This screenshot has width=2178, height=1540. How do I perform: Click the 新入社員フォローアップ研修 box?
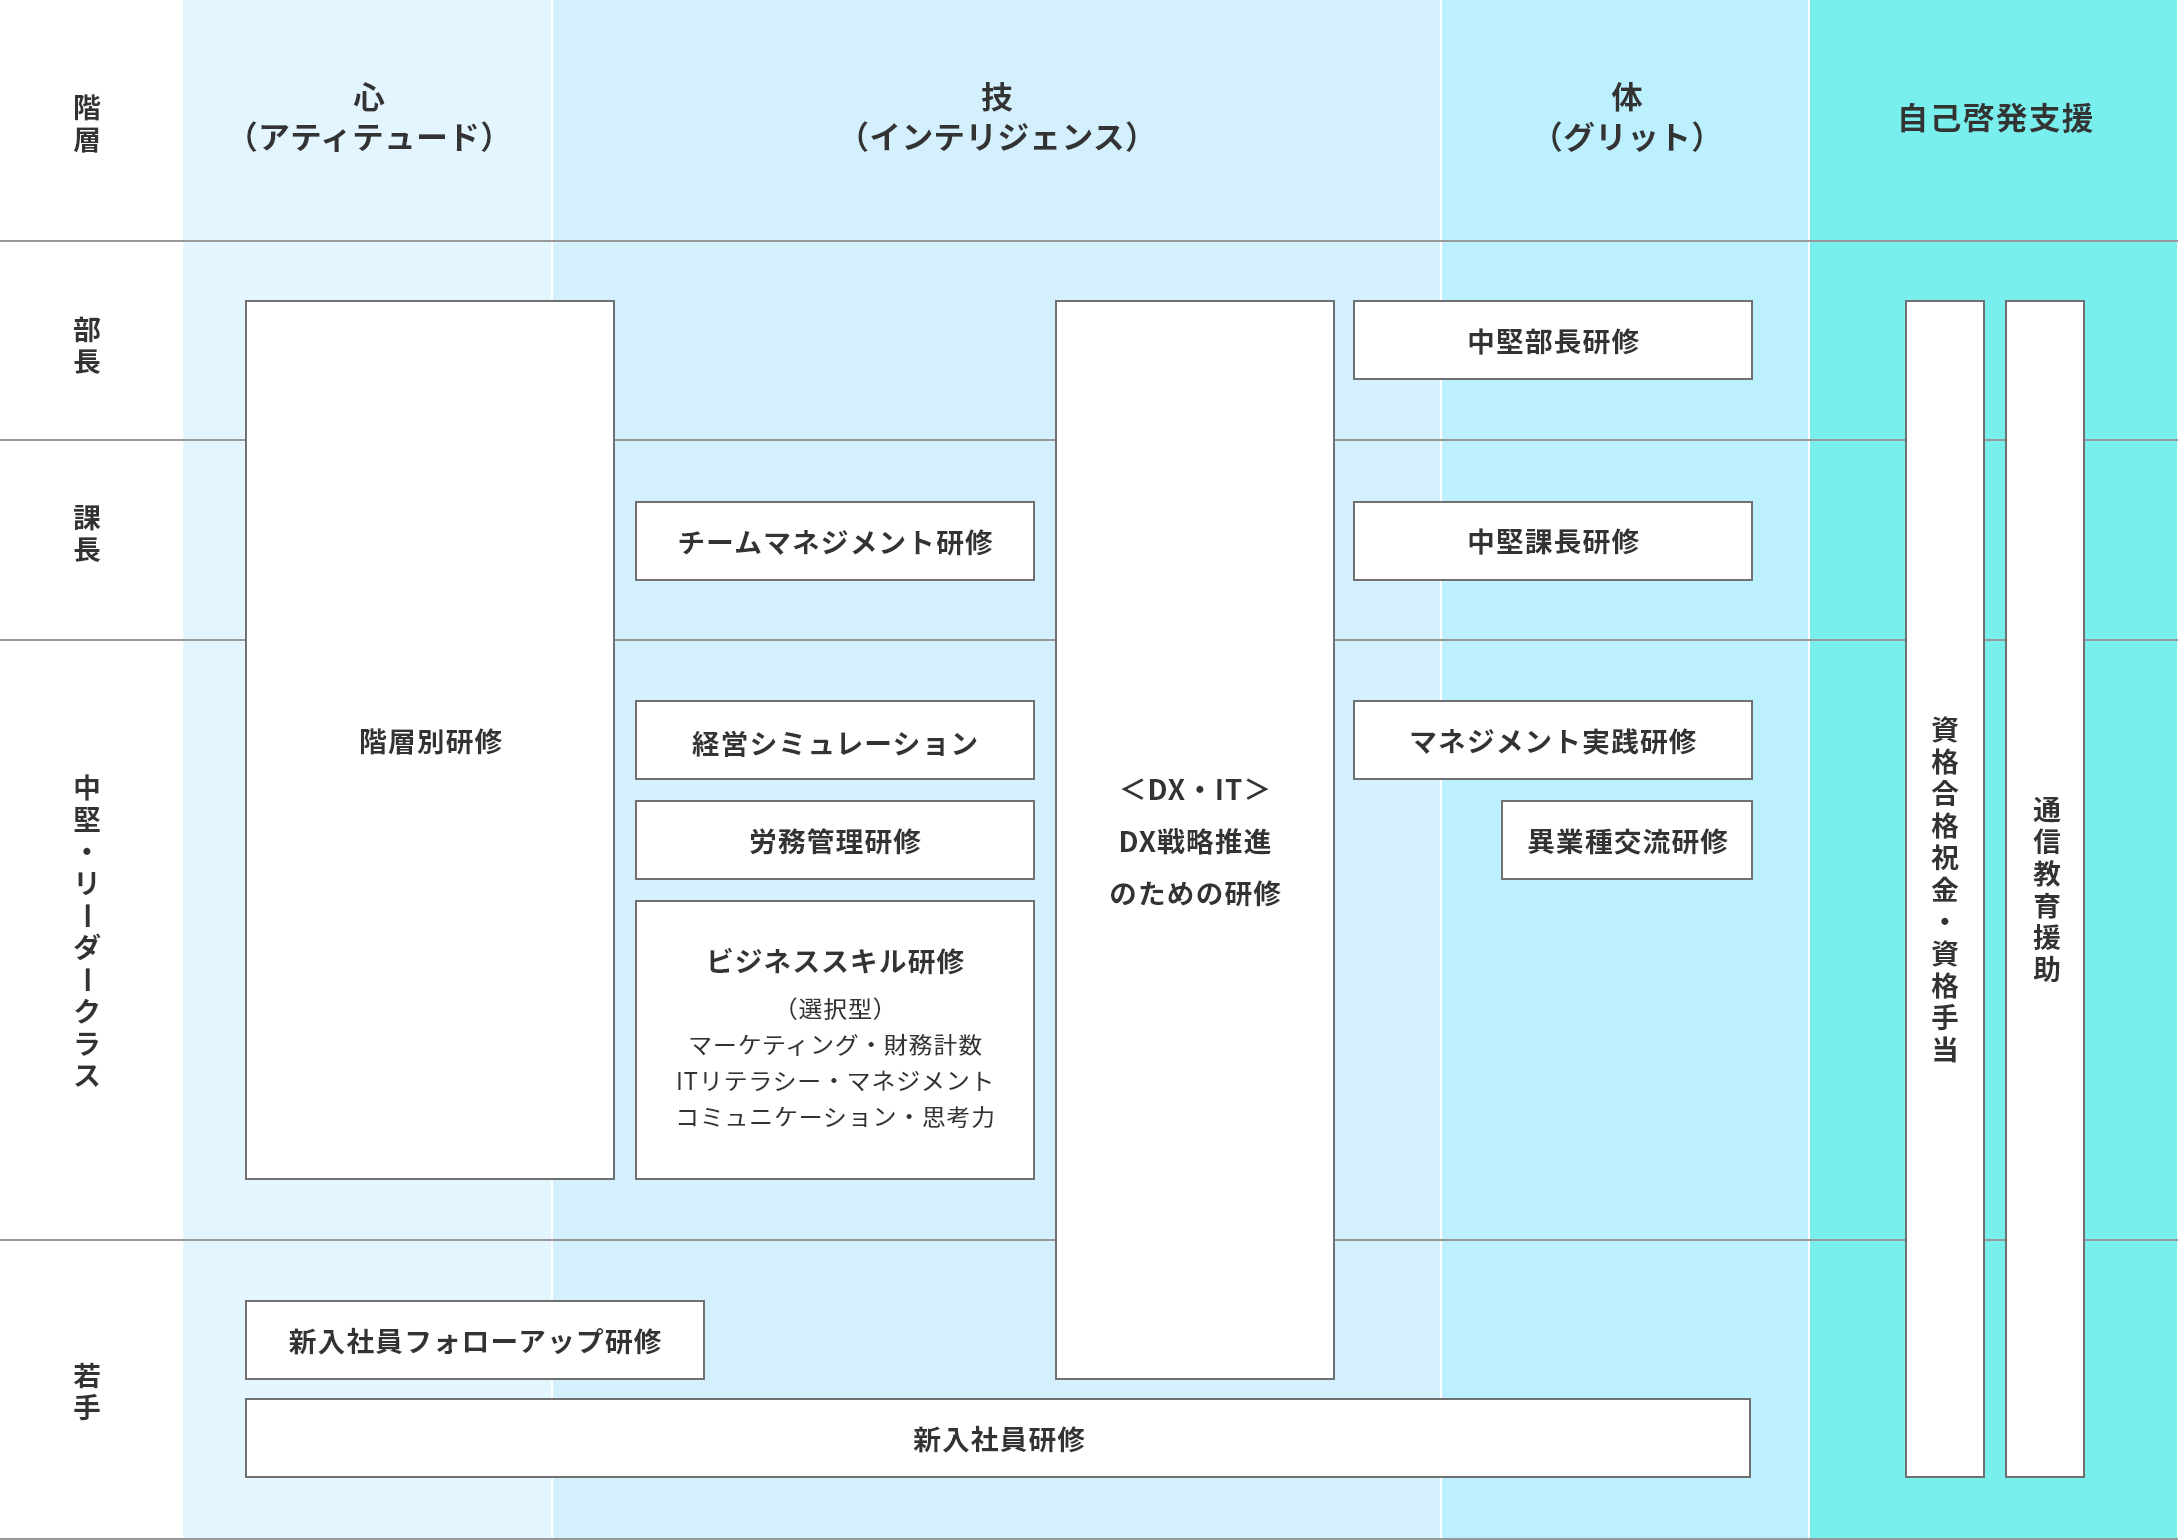[475, 1340]
